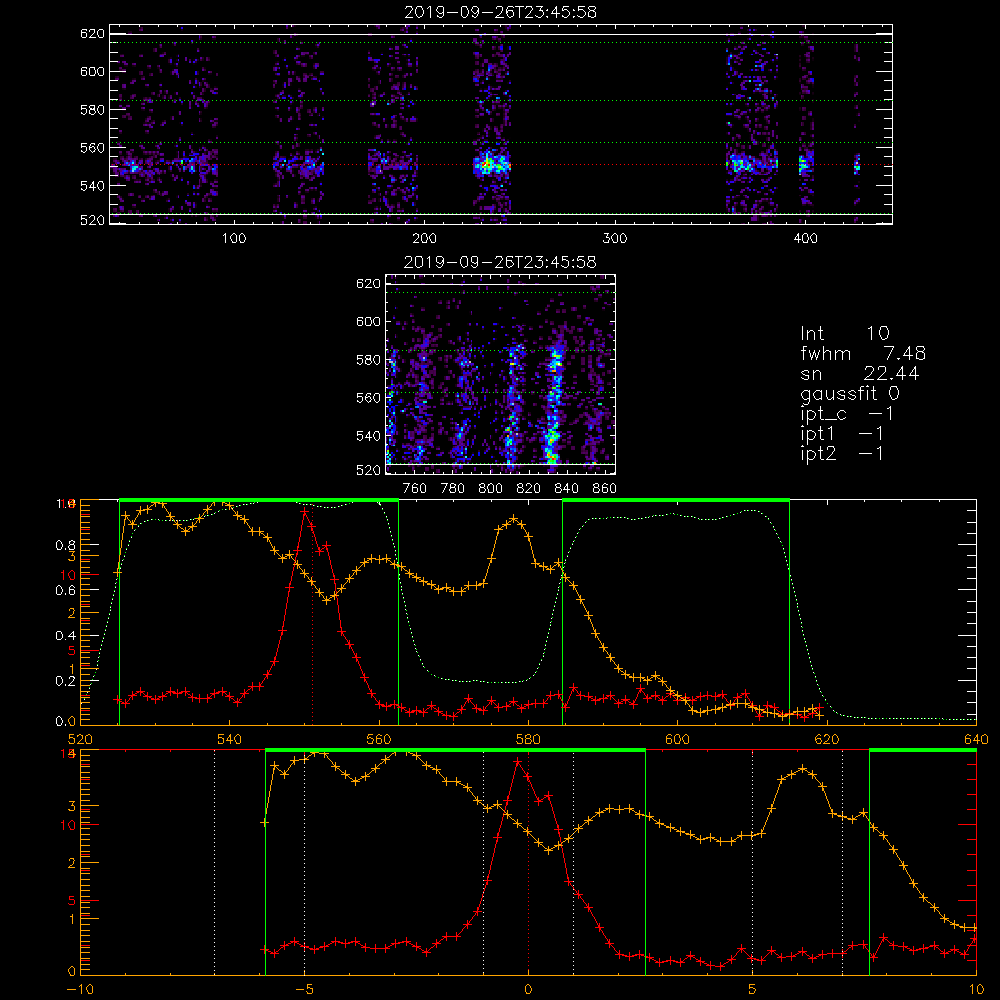Click the '-5' label on the bottom axis
Screen dimensions: 1000x1000
pyautogui.click(x=304, y=989)
